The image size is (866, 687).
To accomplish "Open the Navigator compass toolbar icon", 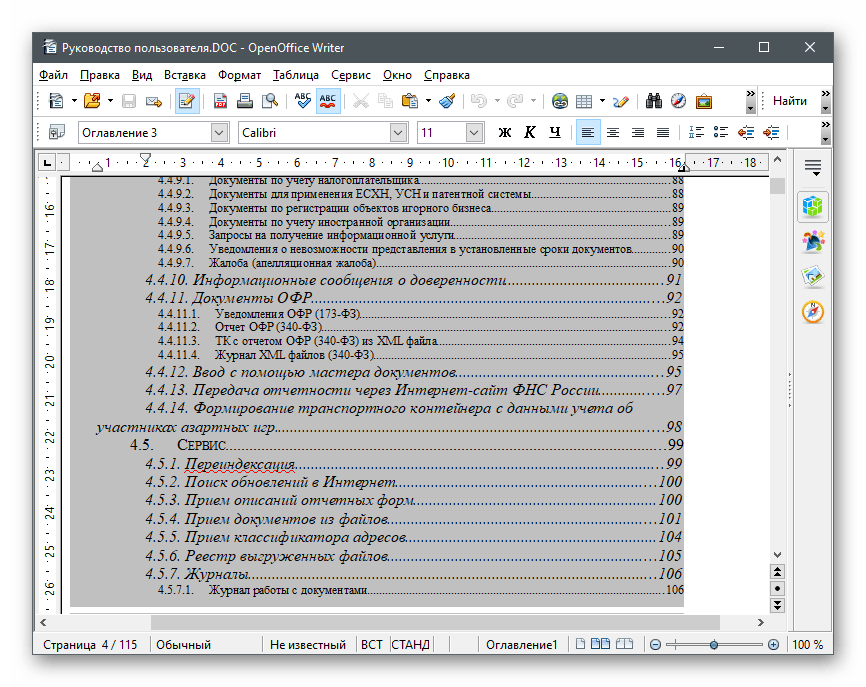I will (x=679, y=101).
